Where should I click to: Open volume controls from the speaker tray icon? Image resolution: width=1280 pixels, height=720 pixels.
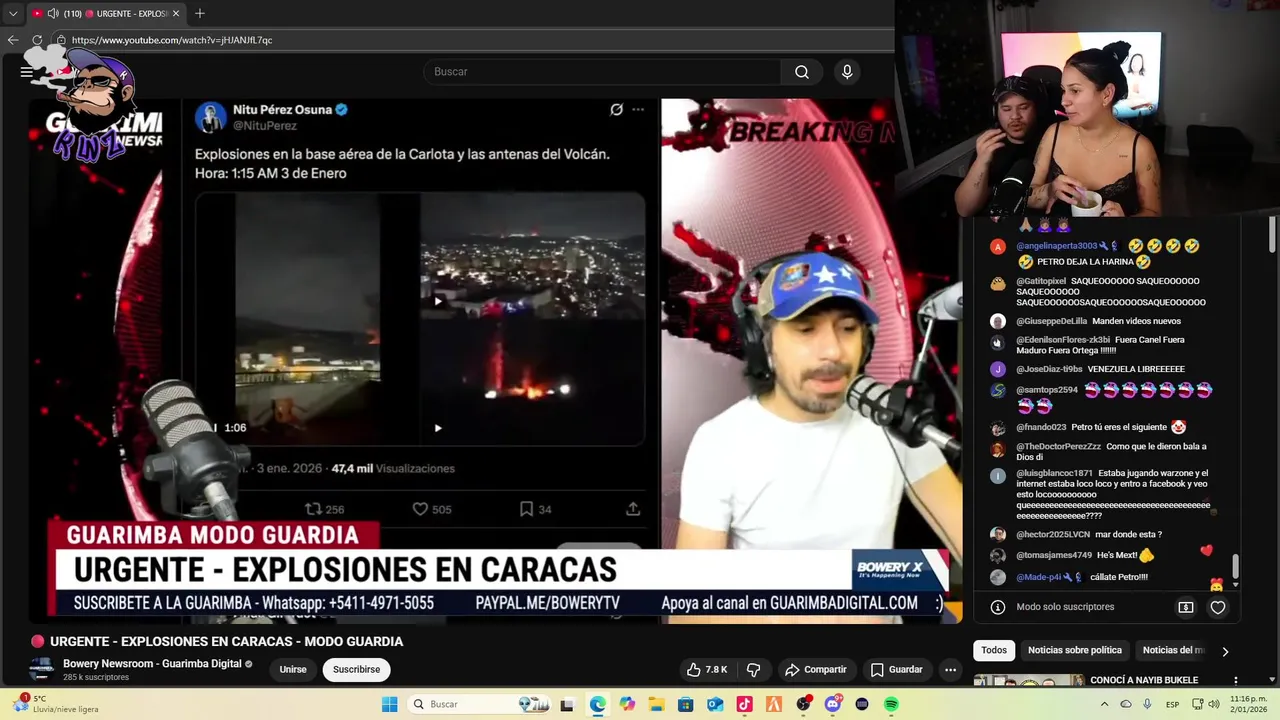(1213, 704)
